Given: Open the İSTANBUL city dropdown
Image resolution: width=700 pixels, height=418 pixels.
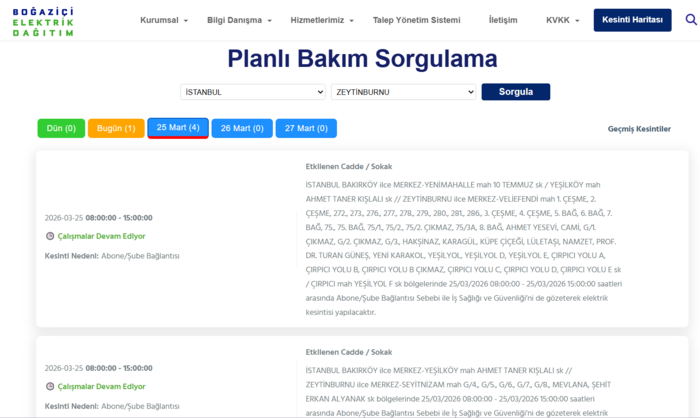Looking at the screenshot, I should tap(253, 92).
